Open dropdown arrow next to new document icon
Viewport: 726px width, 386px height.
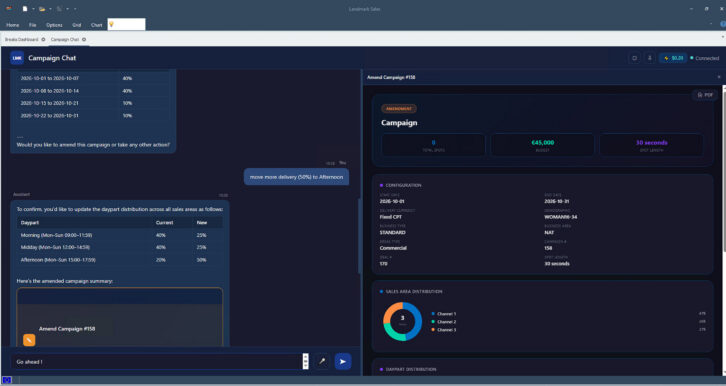(x=33, y=9)
